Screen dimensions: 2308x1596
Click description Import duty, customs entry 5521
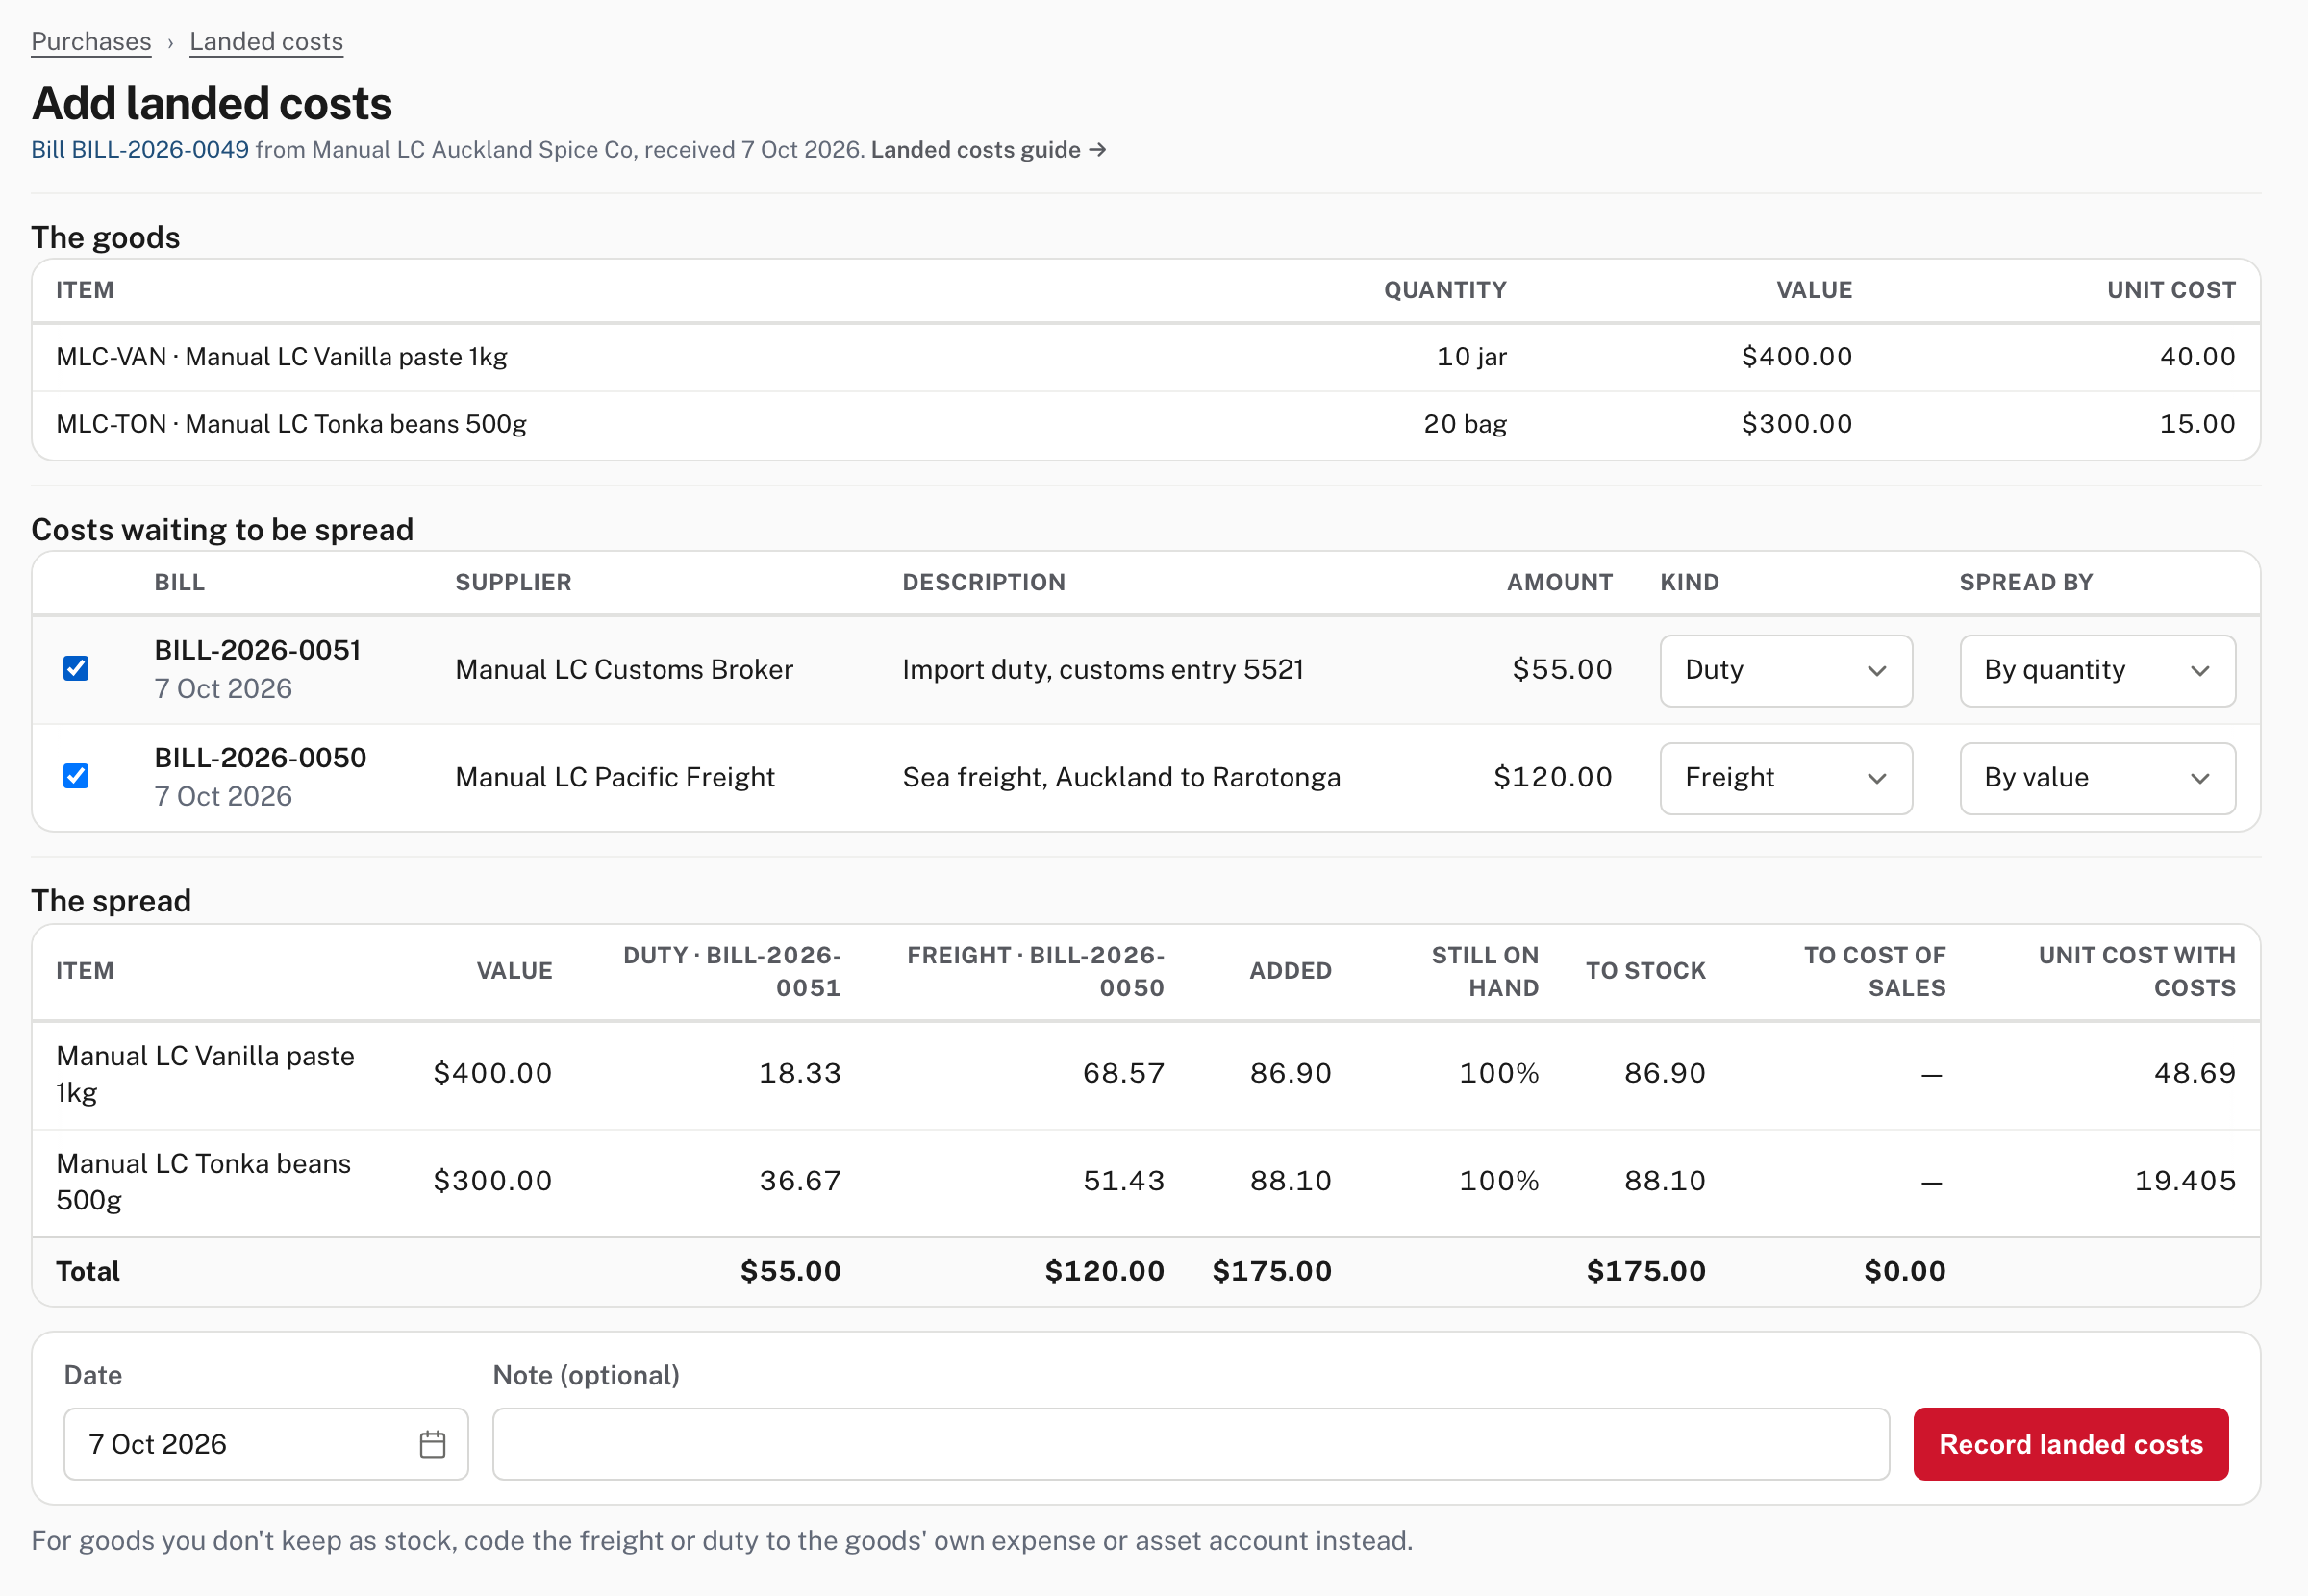click(1103, 669)
